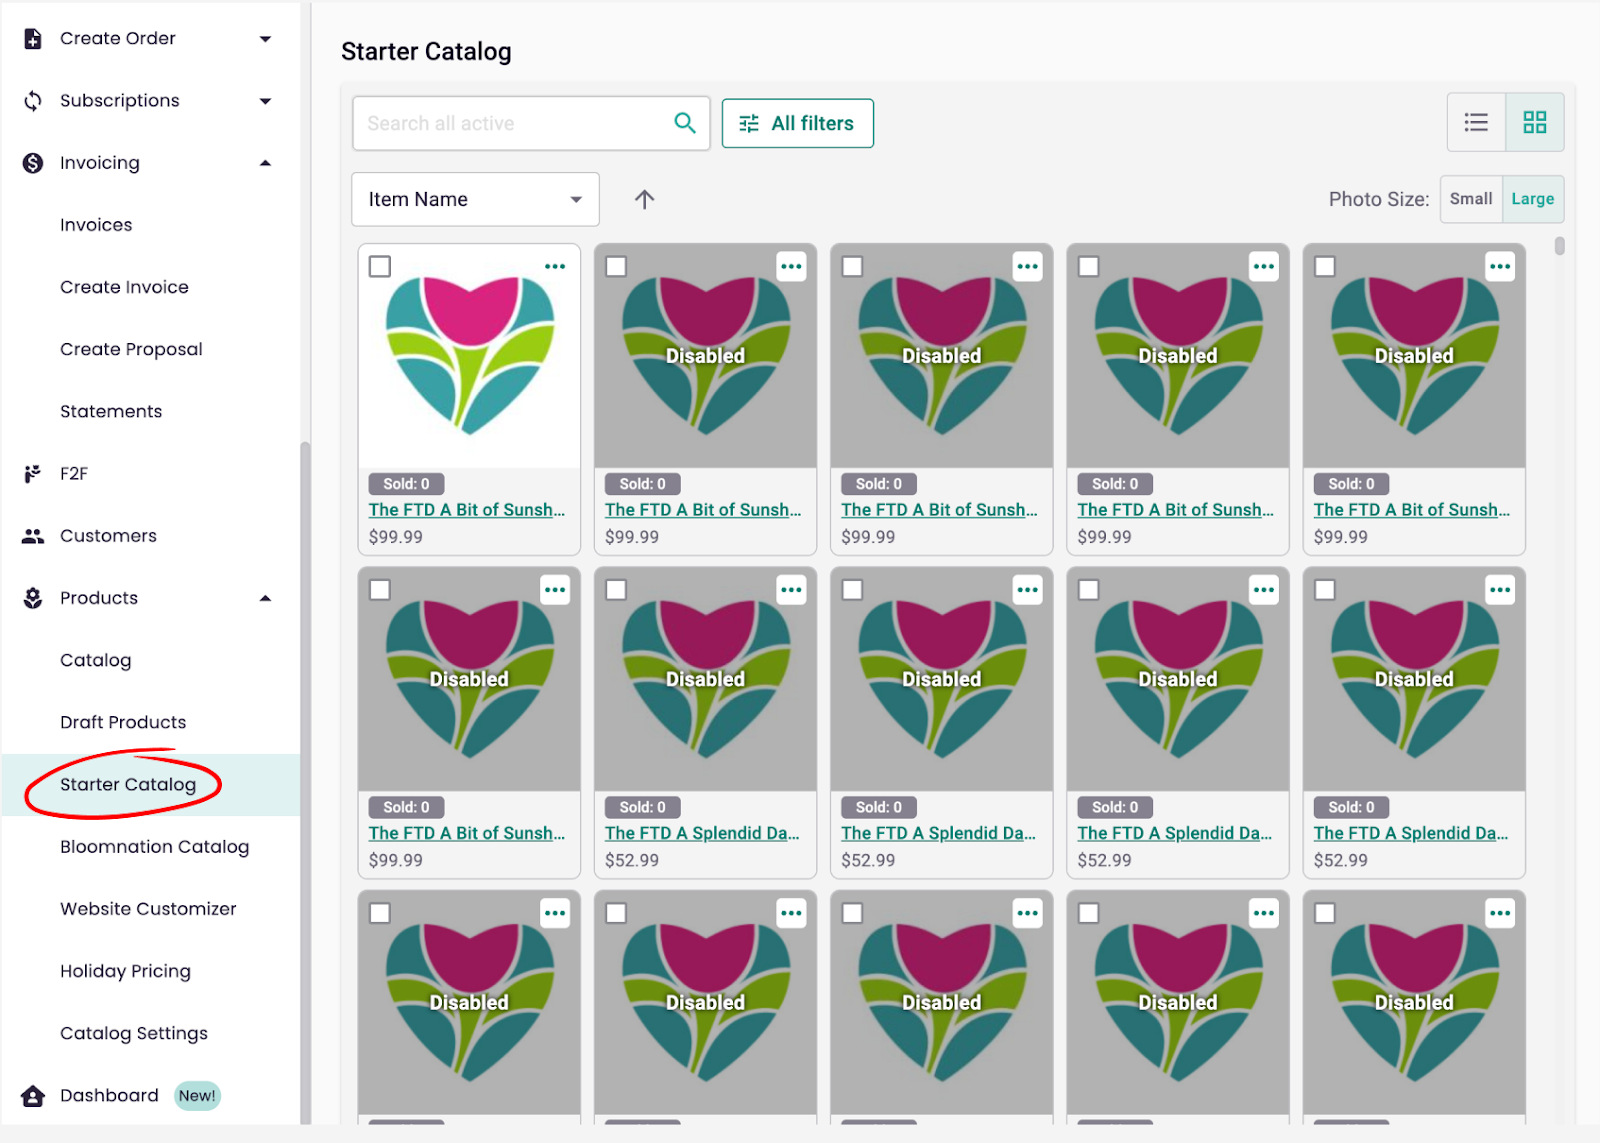This screenshot has height=1143, width=1600.
Task: Open Draft Products in sidebar
Action: coord(123,722)
